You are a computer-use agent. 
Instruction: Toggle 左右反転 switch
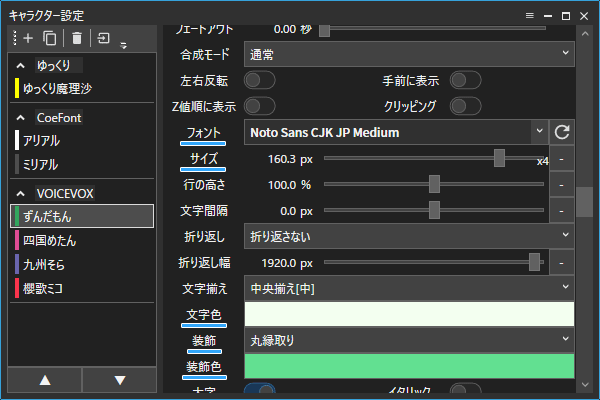(x=260, y=80)
